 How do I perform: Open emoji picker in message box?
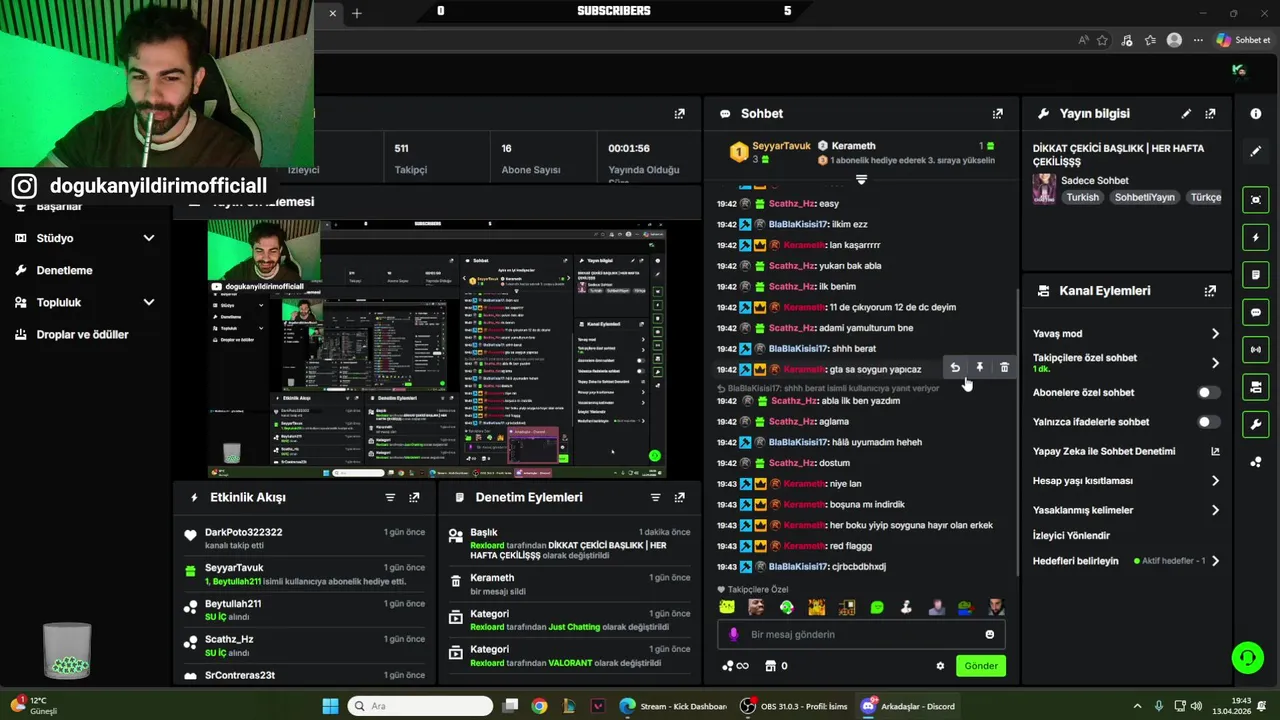click(990, 634)
